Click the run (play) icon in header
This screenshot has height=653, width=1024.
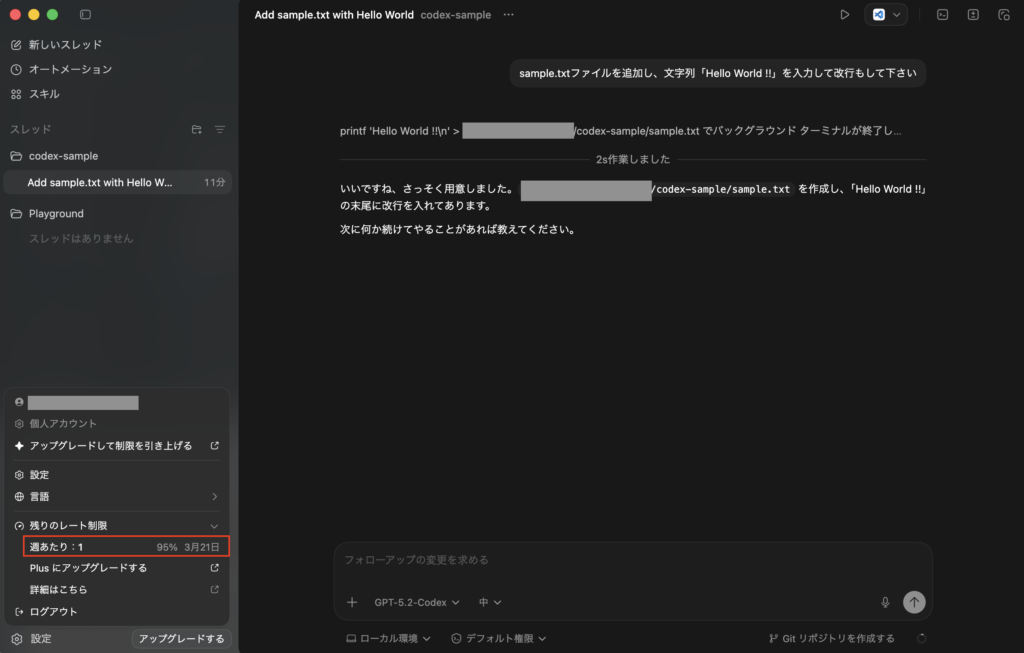point(844,15)
